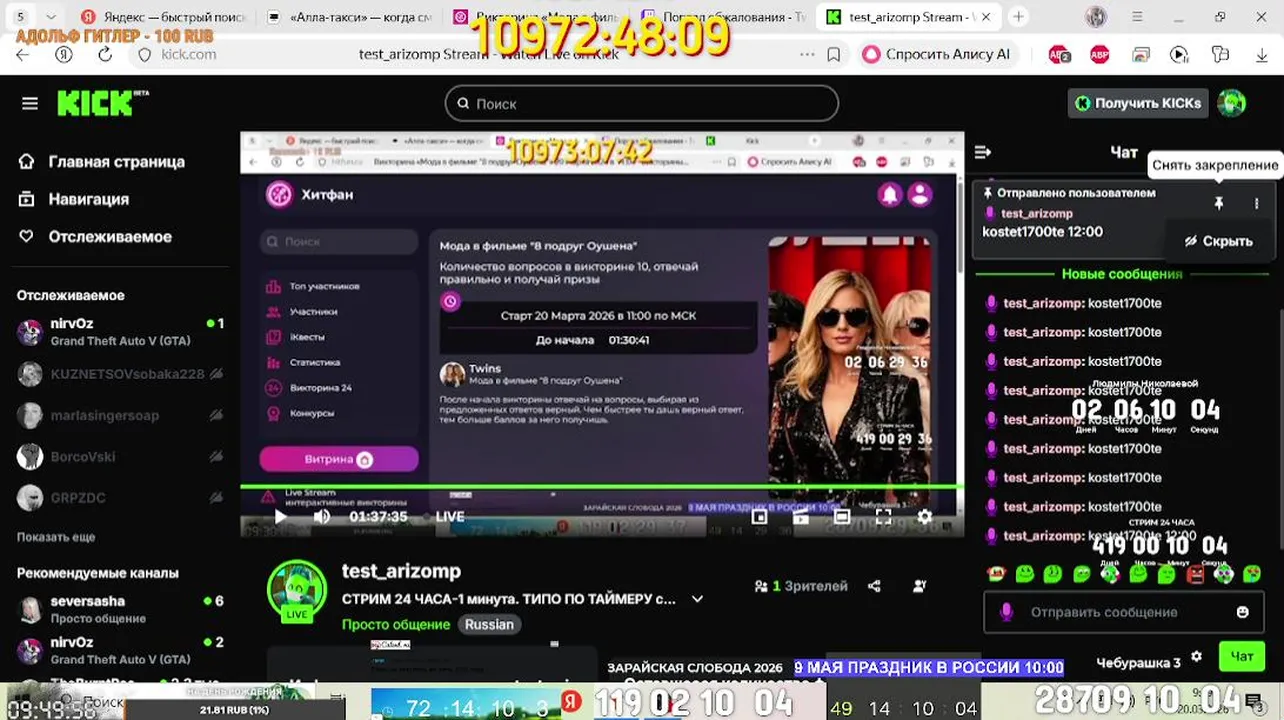Go back in browser
This screenshot has height=720, width=1284.
[x=22, y=55]
